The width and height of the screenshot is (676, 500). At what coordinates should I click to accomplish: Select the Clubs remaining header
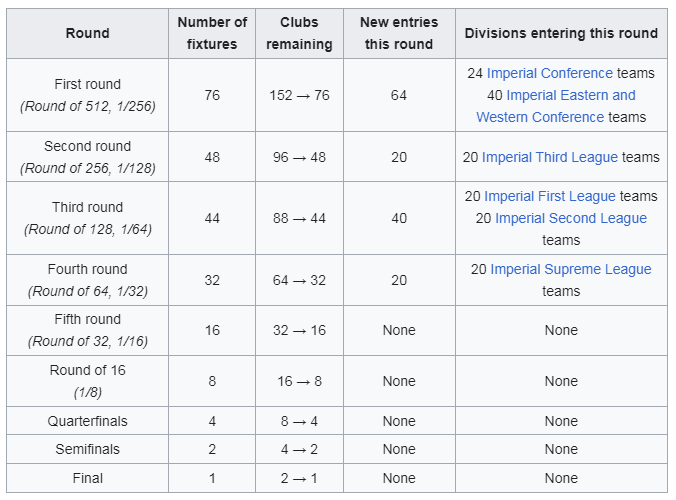click(x=299, y=33)
